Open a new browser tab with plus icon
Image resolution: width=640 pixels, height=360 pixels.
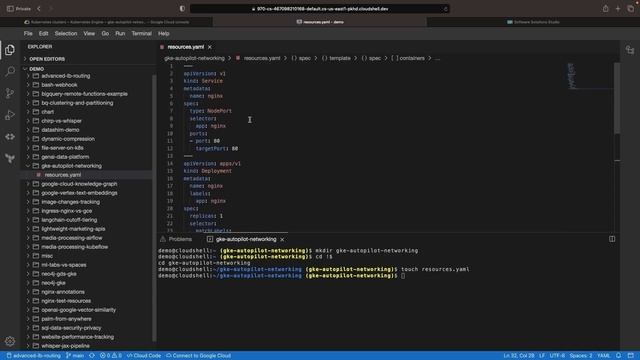coord(618,9)
